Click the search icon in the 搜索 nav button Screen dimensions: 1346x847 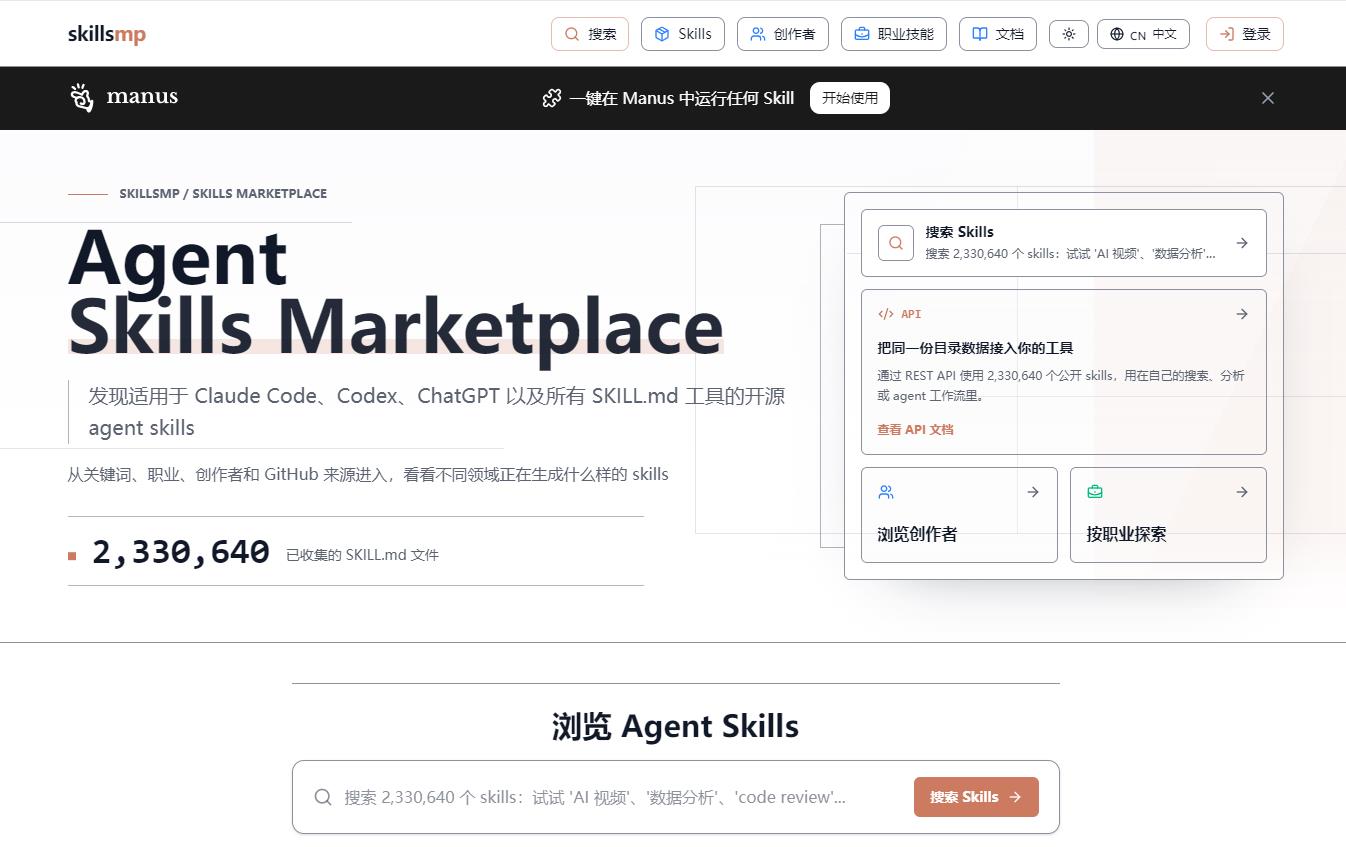pos(572,34)
